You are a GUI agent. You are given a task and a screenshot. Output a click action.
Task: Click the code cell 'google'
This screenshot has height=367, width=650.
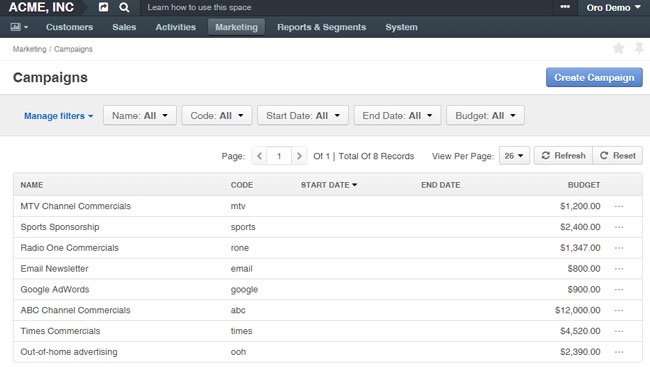coord(244,290)
